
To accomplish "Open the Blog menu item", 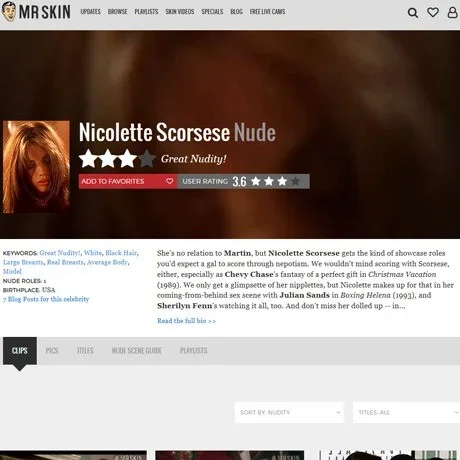I will [236, 12].
